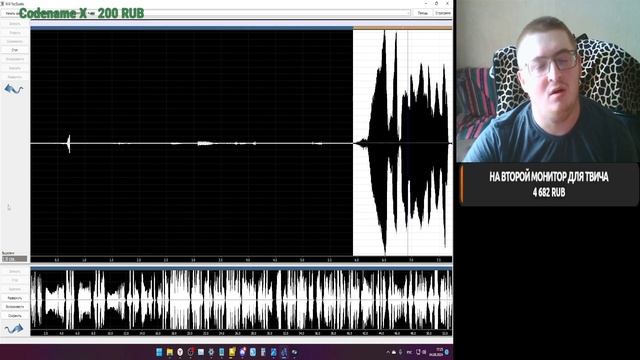Click the orange bar segment above selected region
The width and height of the screenshot is (640, 360).
point(403,28)
